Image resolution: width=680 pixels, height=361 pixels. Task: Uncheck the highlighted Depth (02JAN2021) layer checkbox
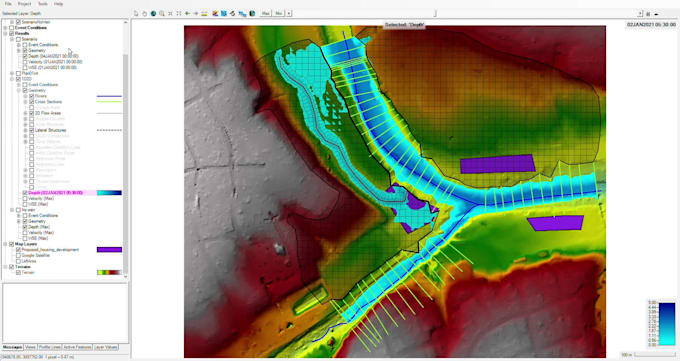pos(25,193)
